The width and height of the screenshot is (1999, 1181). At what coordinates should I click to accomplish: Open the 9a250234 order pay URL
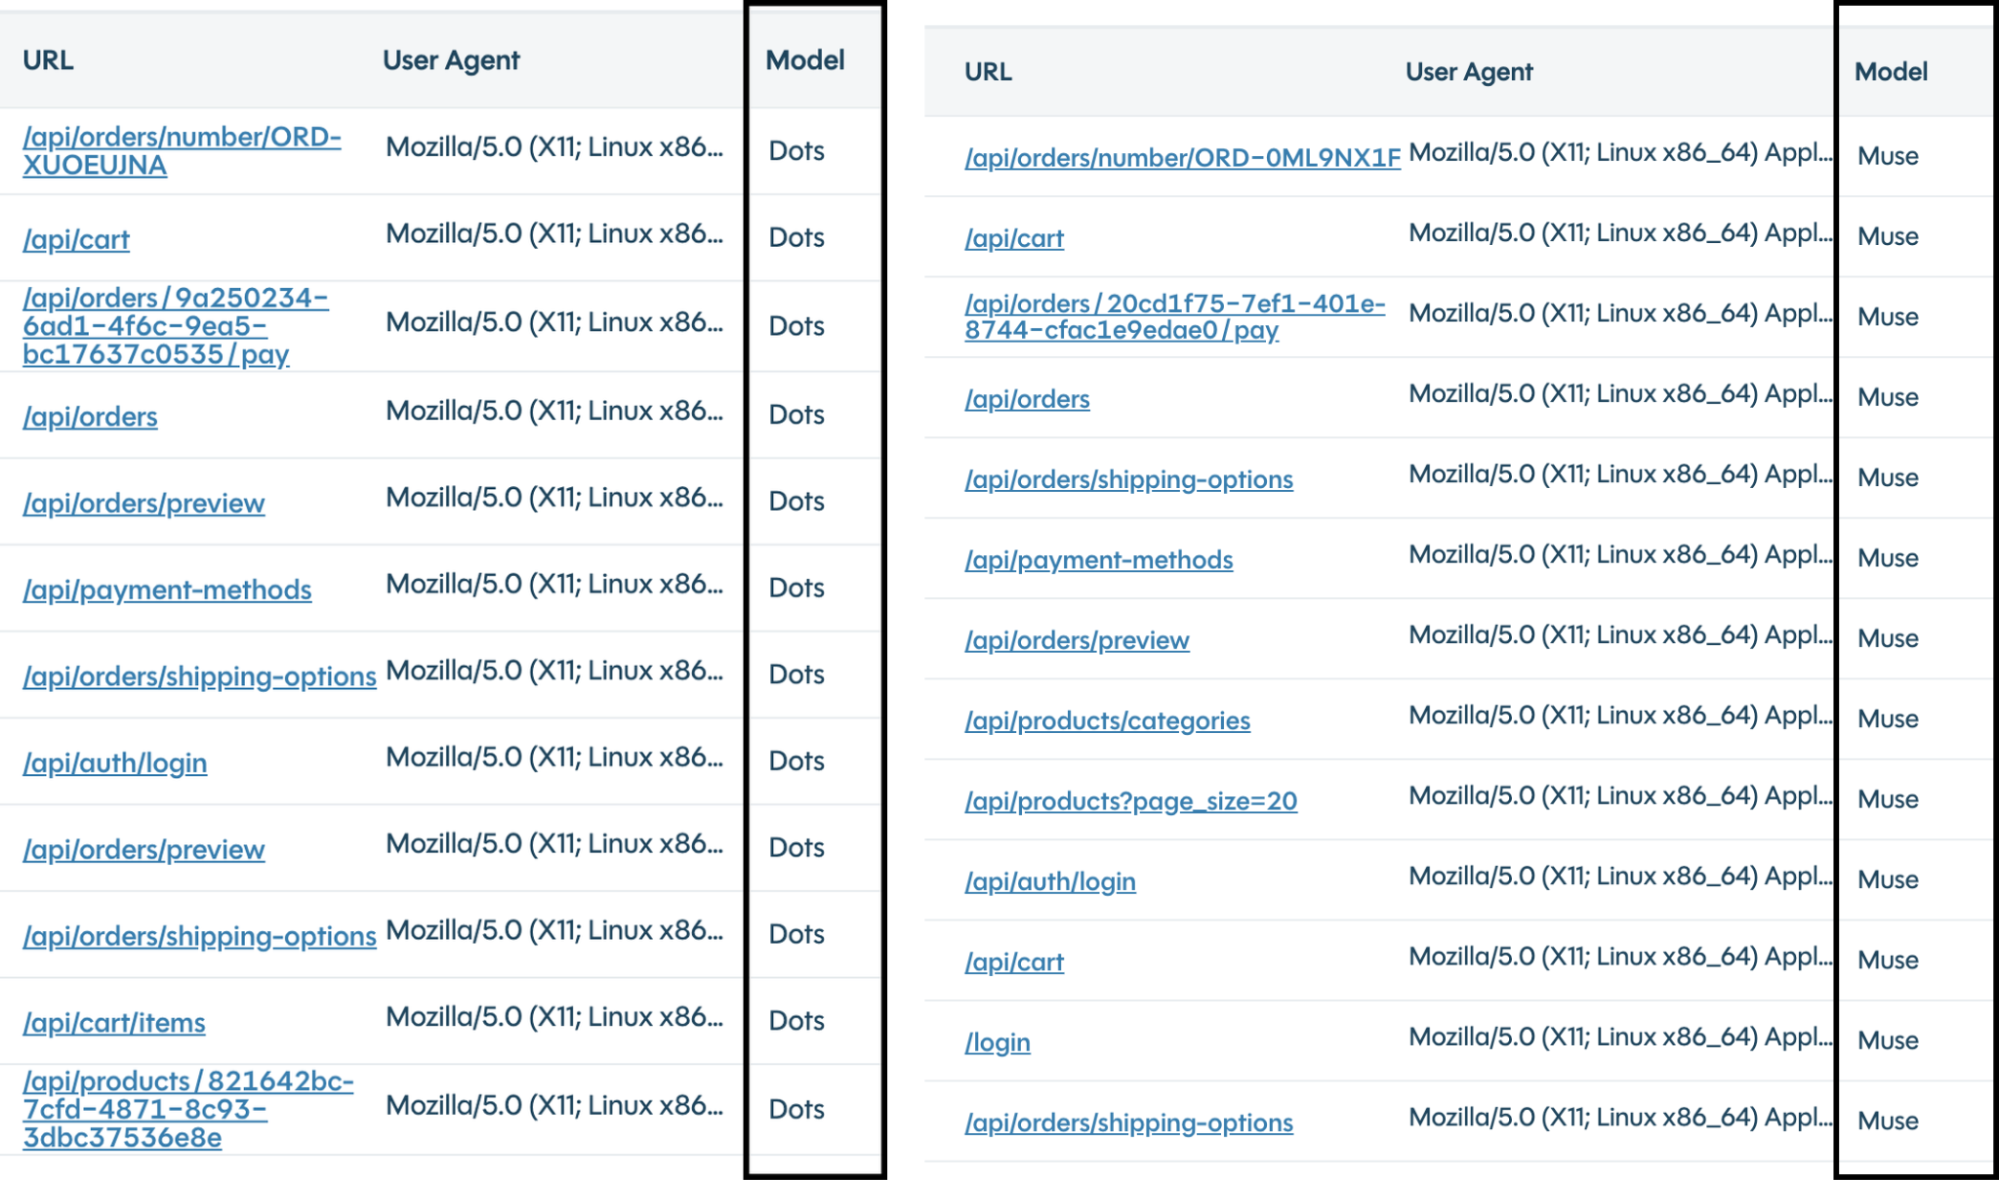click(175, 326)
